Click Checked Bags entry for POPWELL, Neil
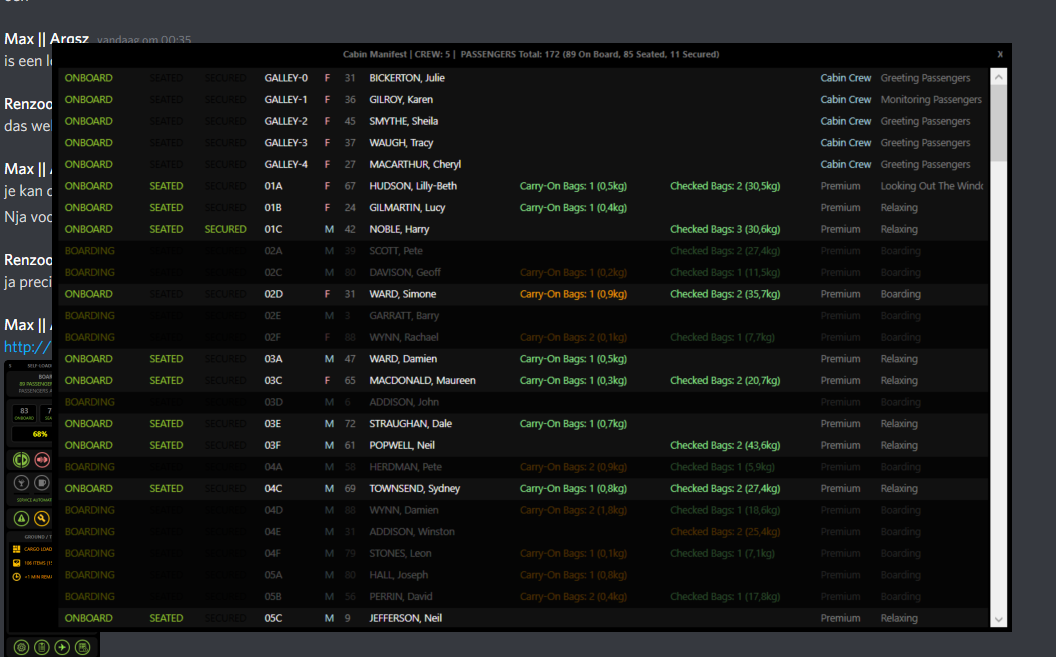 (725, 445)
